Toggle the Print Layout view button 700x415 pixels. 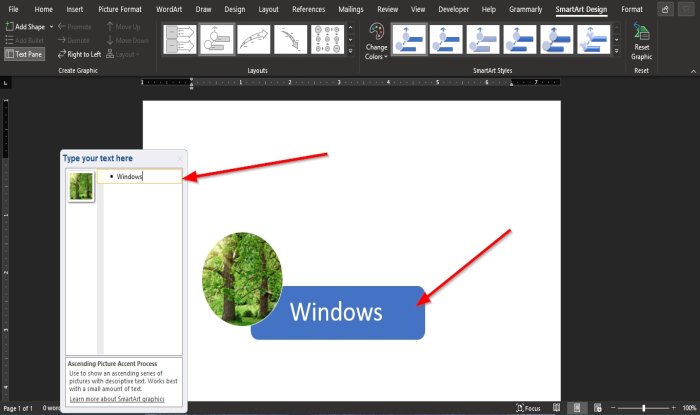click(577, 408)
